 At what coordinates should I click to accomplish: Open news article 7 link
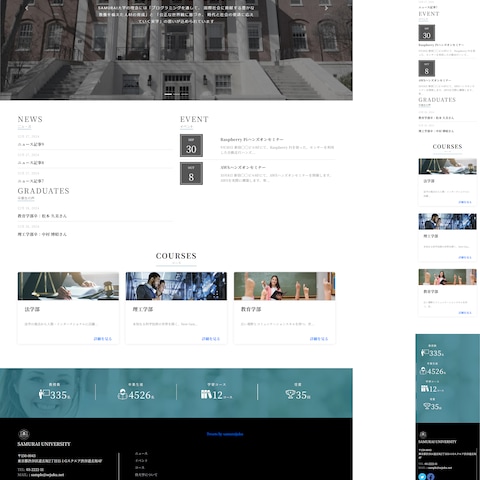[31, 181]
